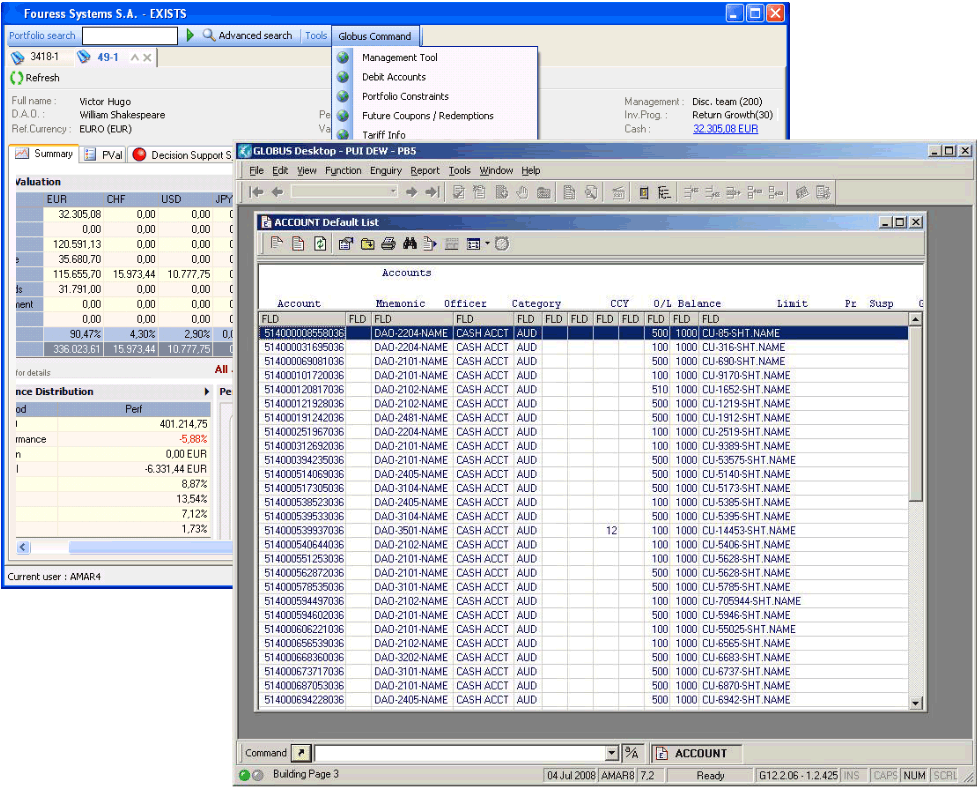Screen dimensions: 977x787
Task: Select Future Coupons / Redemptions entry
Action: pyautogui.click(x=427, y=115)
